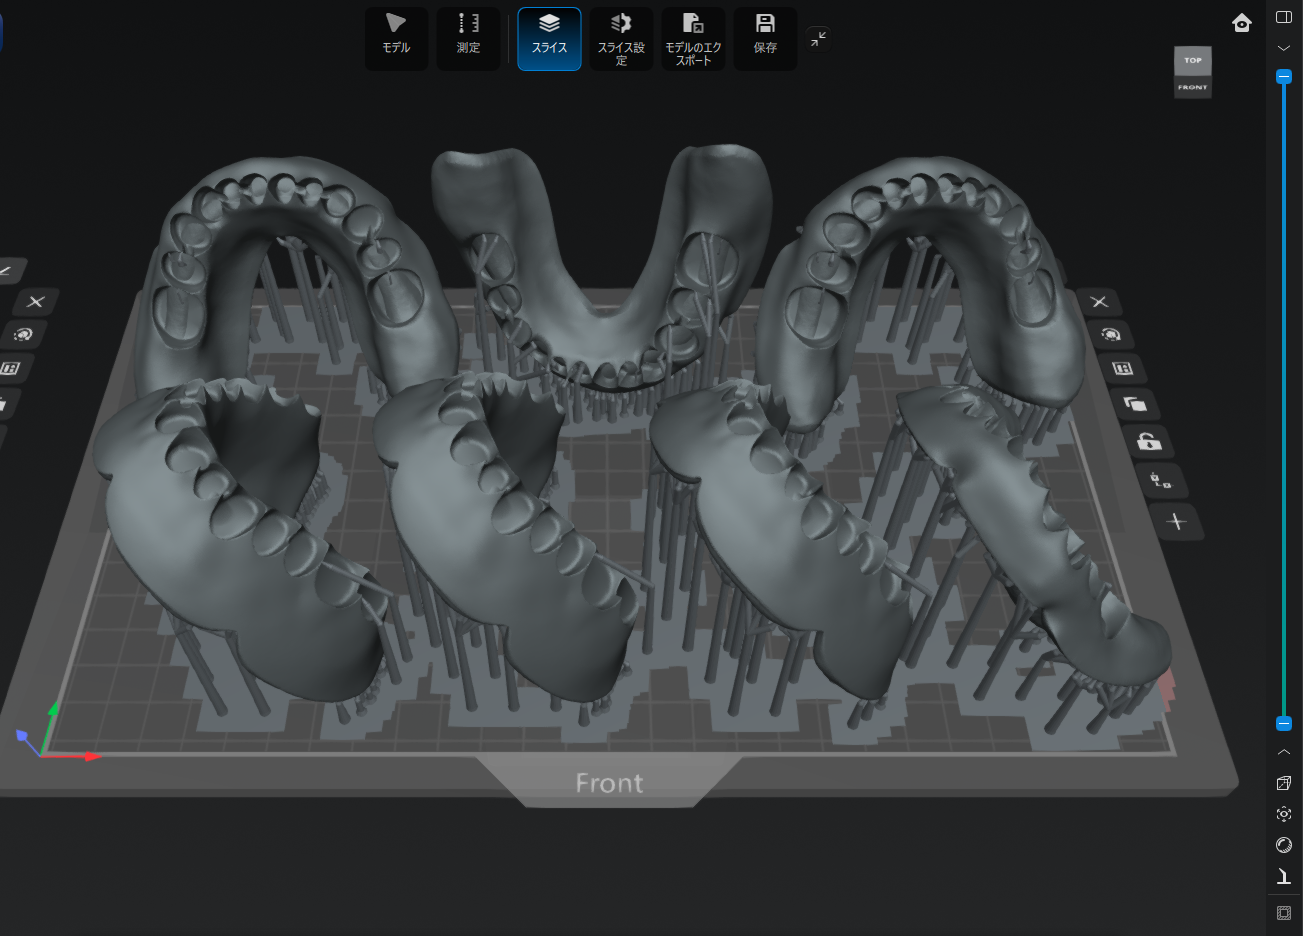Click the unlock padlock icon on right platform toolbar
Image resolution: width=1303 pixels, height=936 pixels.
1149,441
